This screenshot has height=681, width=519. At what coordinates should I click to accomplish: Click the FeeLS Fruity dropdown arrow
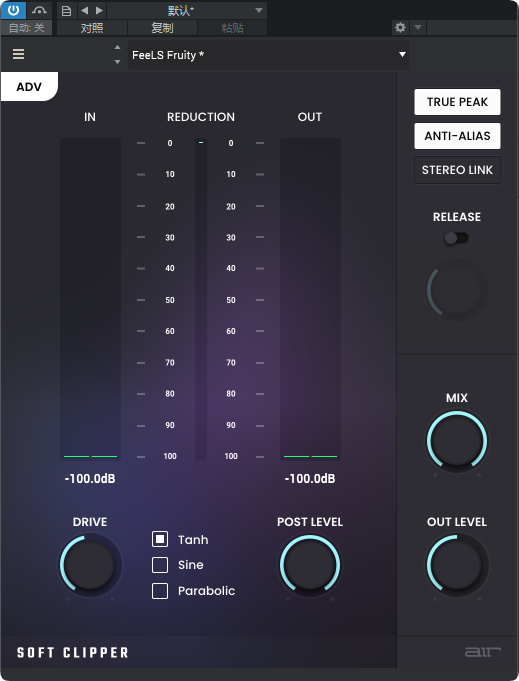(x=402, y=54)
